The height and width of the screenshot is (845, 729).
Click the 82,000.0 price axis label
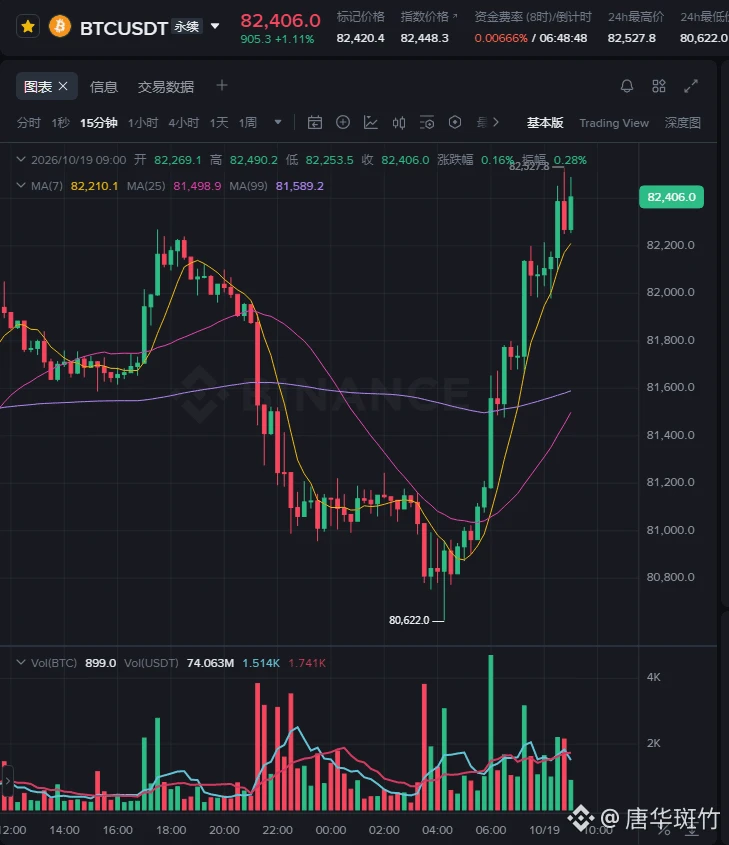coord(670,292)
